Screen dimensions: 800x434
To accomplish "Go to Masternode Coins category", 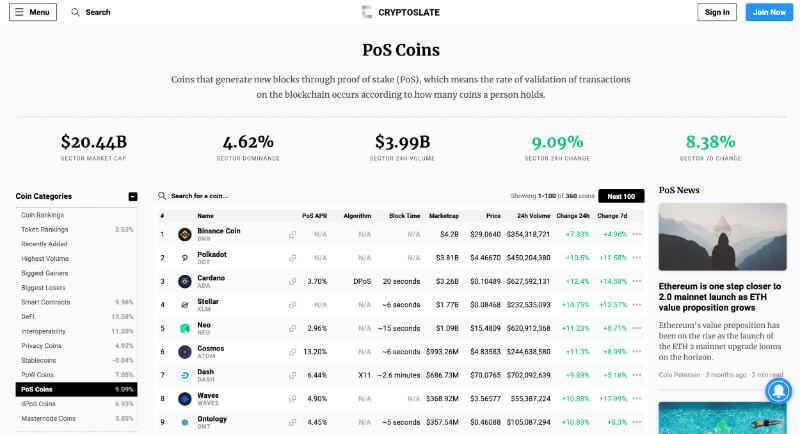I will coord(48,417).
